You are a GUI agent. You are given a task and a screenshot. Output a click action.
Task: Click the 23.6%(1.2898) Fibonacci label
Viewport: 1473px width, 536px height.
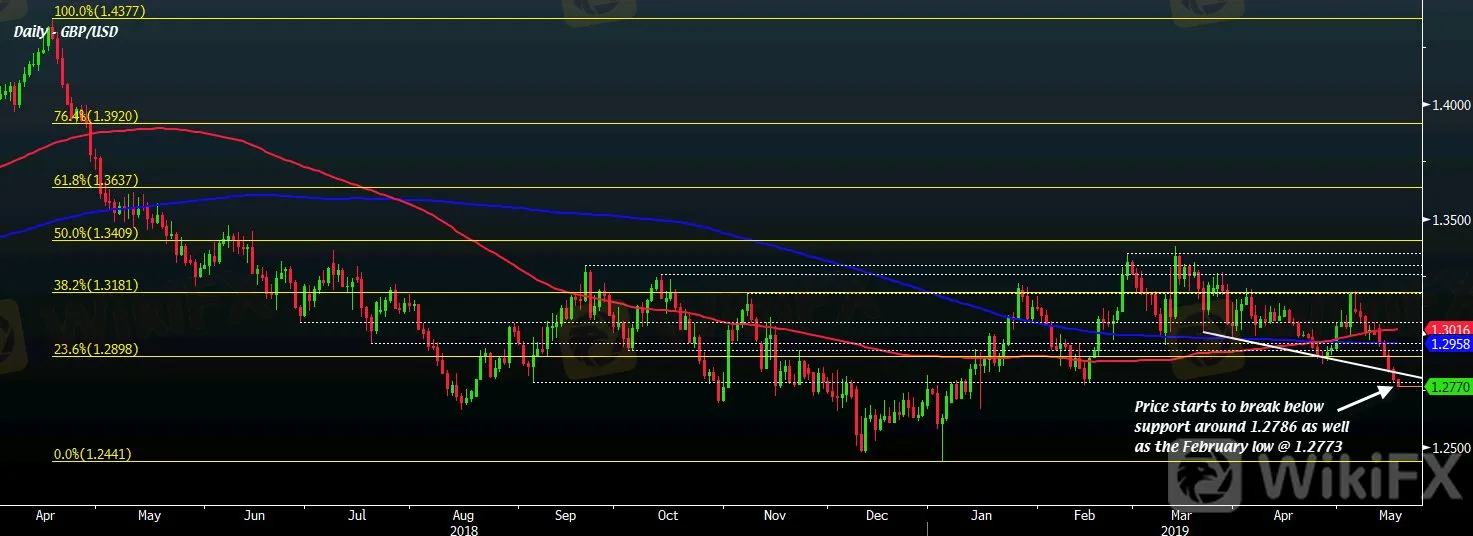point(96,349)
